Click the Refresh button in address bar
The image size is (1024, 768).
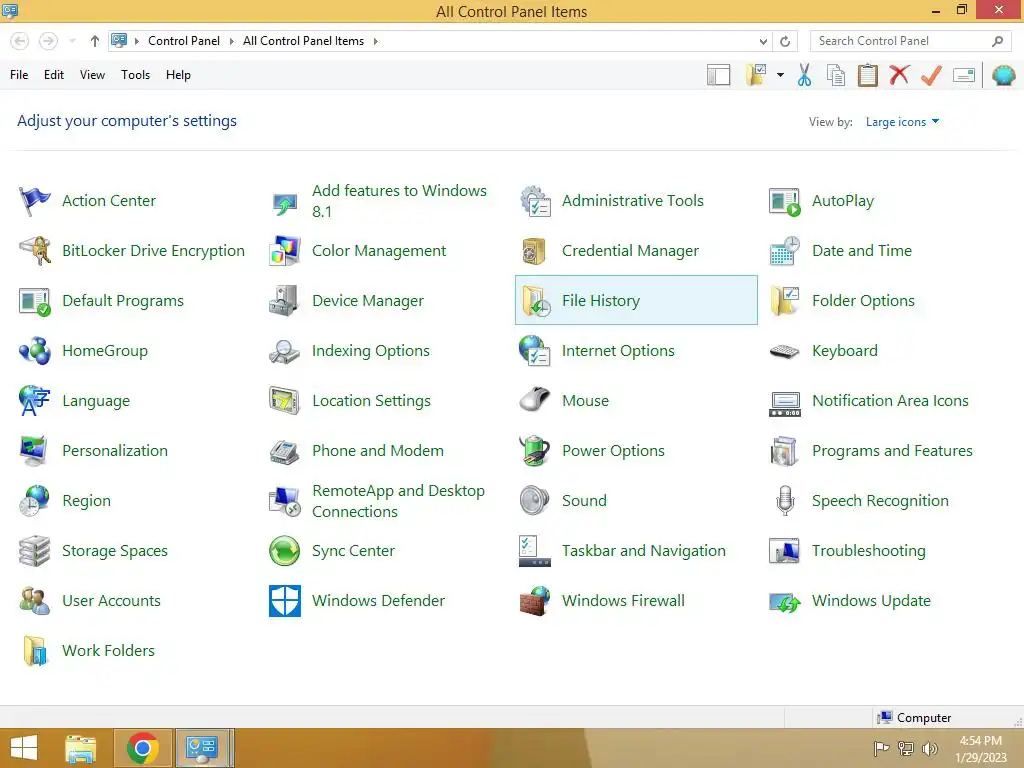point(785,41)
